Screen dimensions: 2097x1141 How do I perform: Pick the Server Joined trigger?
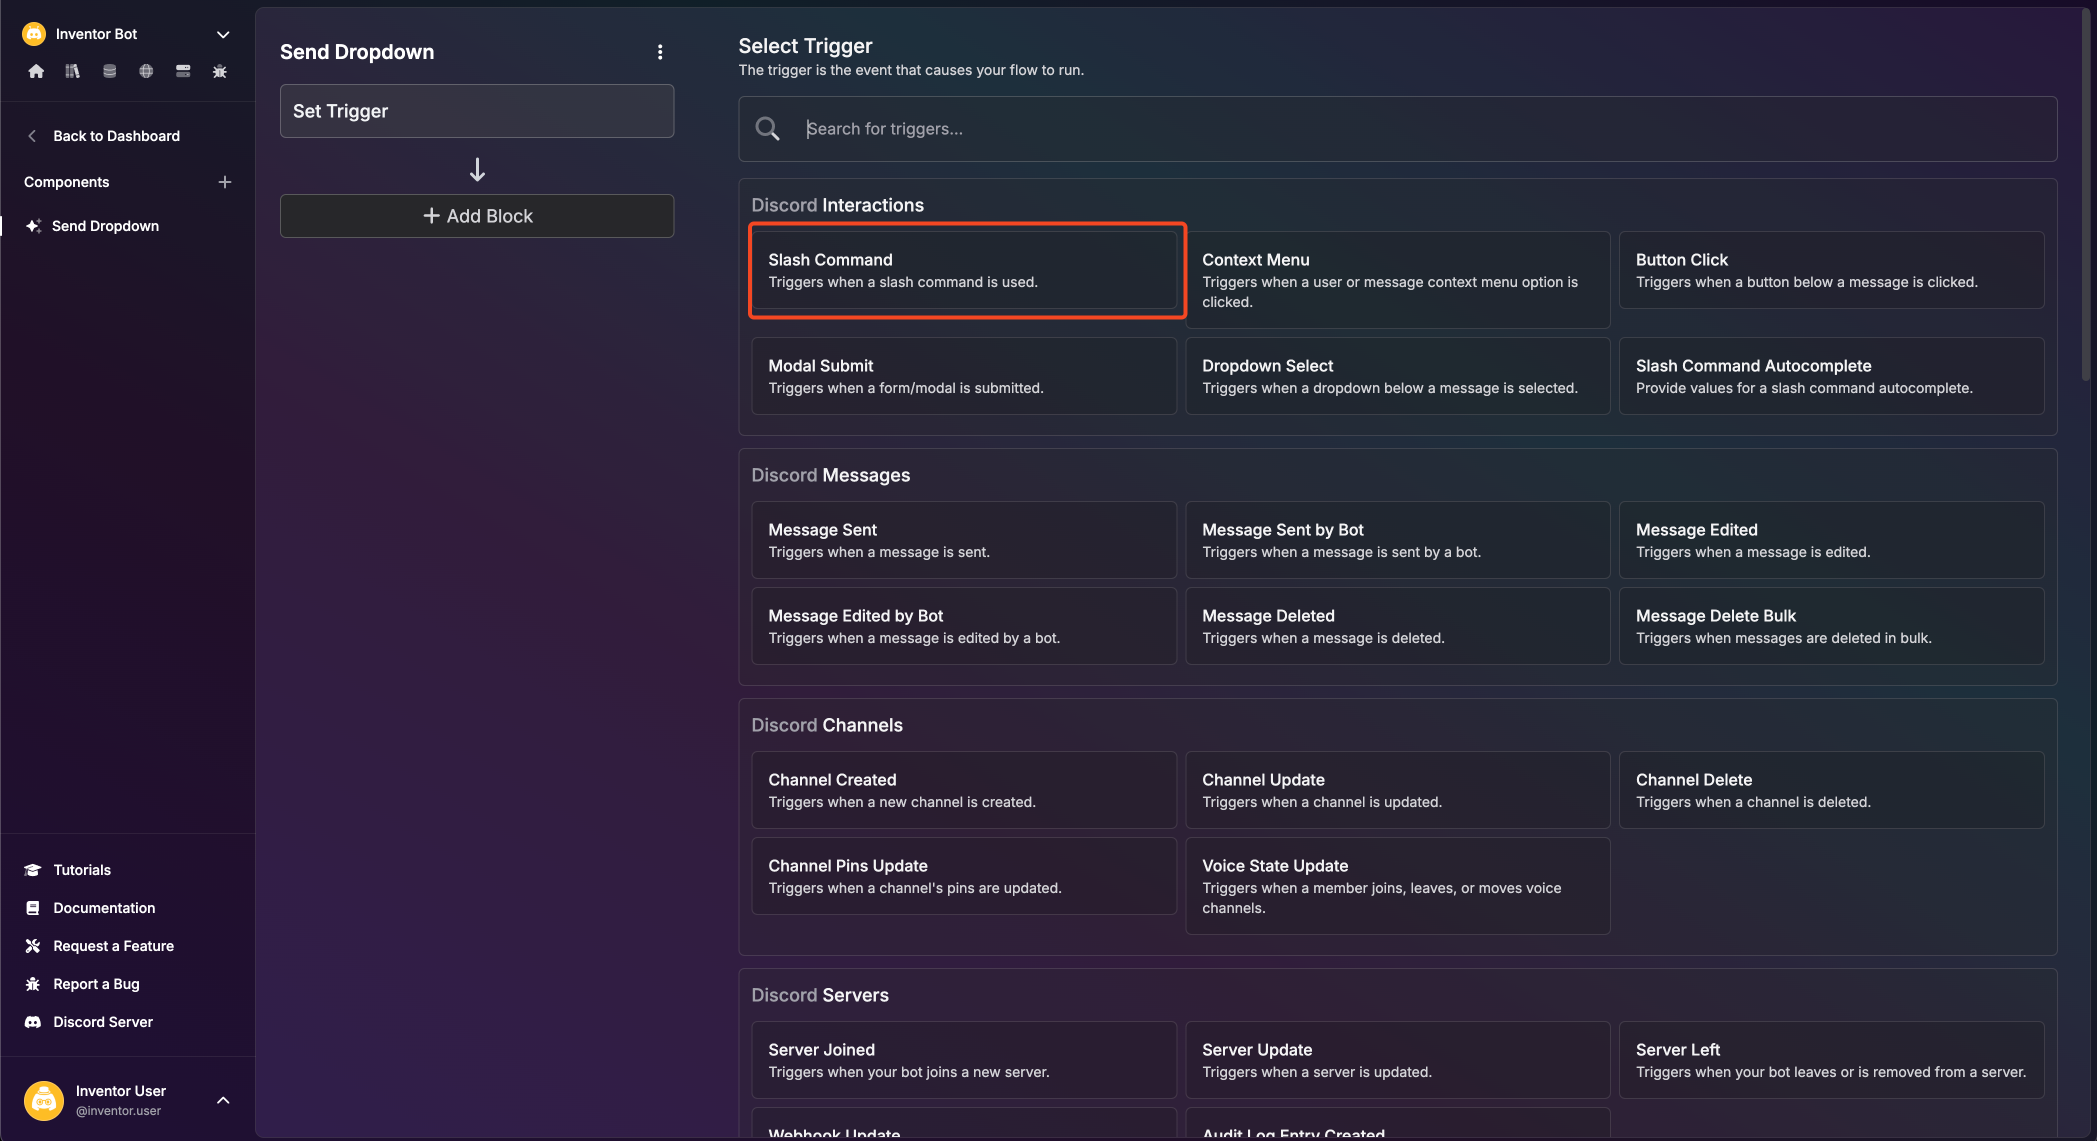coord(964,1060)
